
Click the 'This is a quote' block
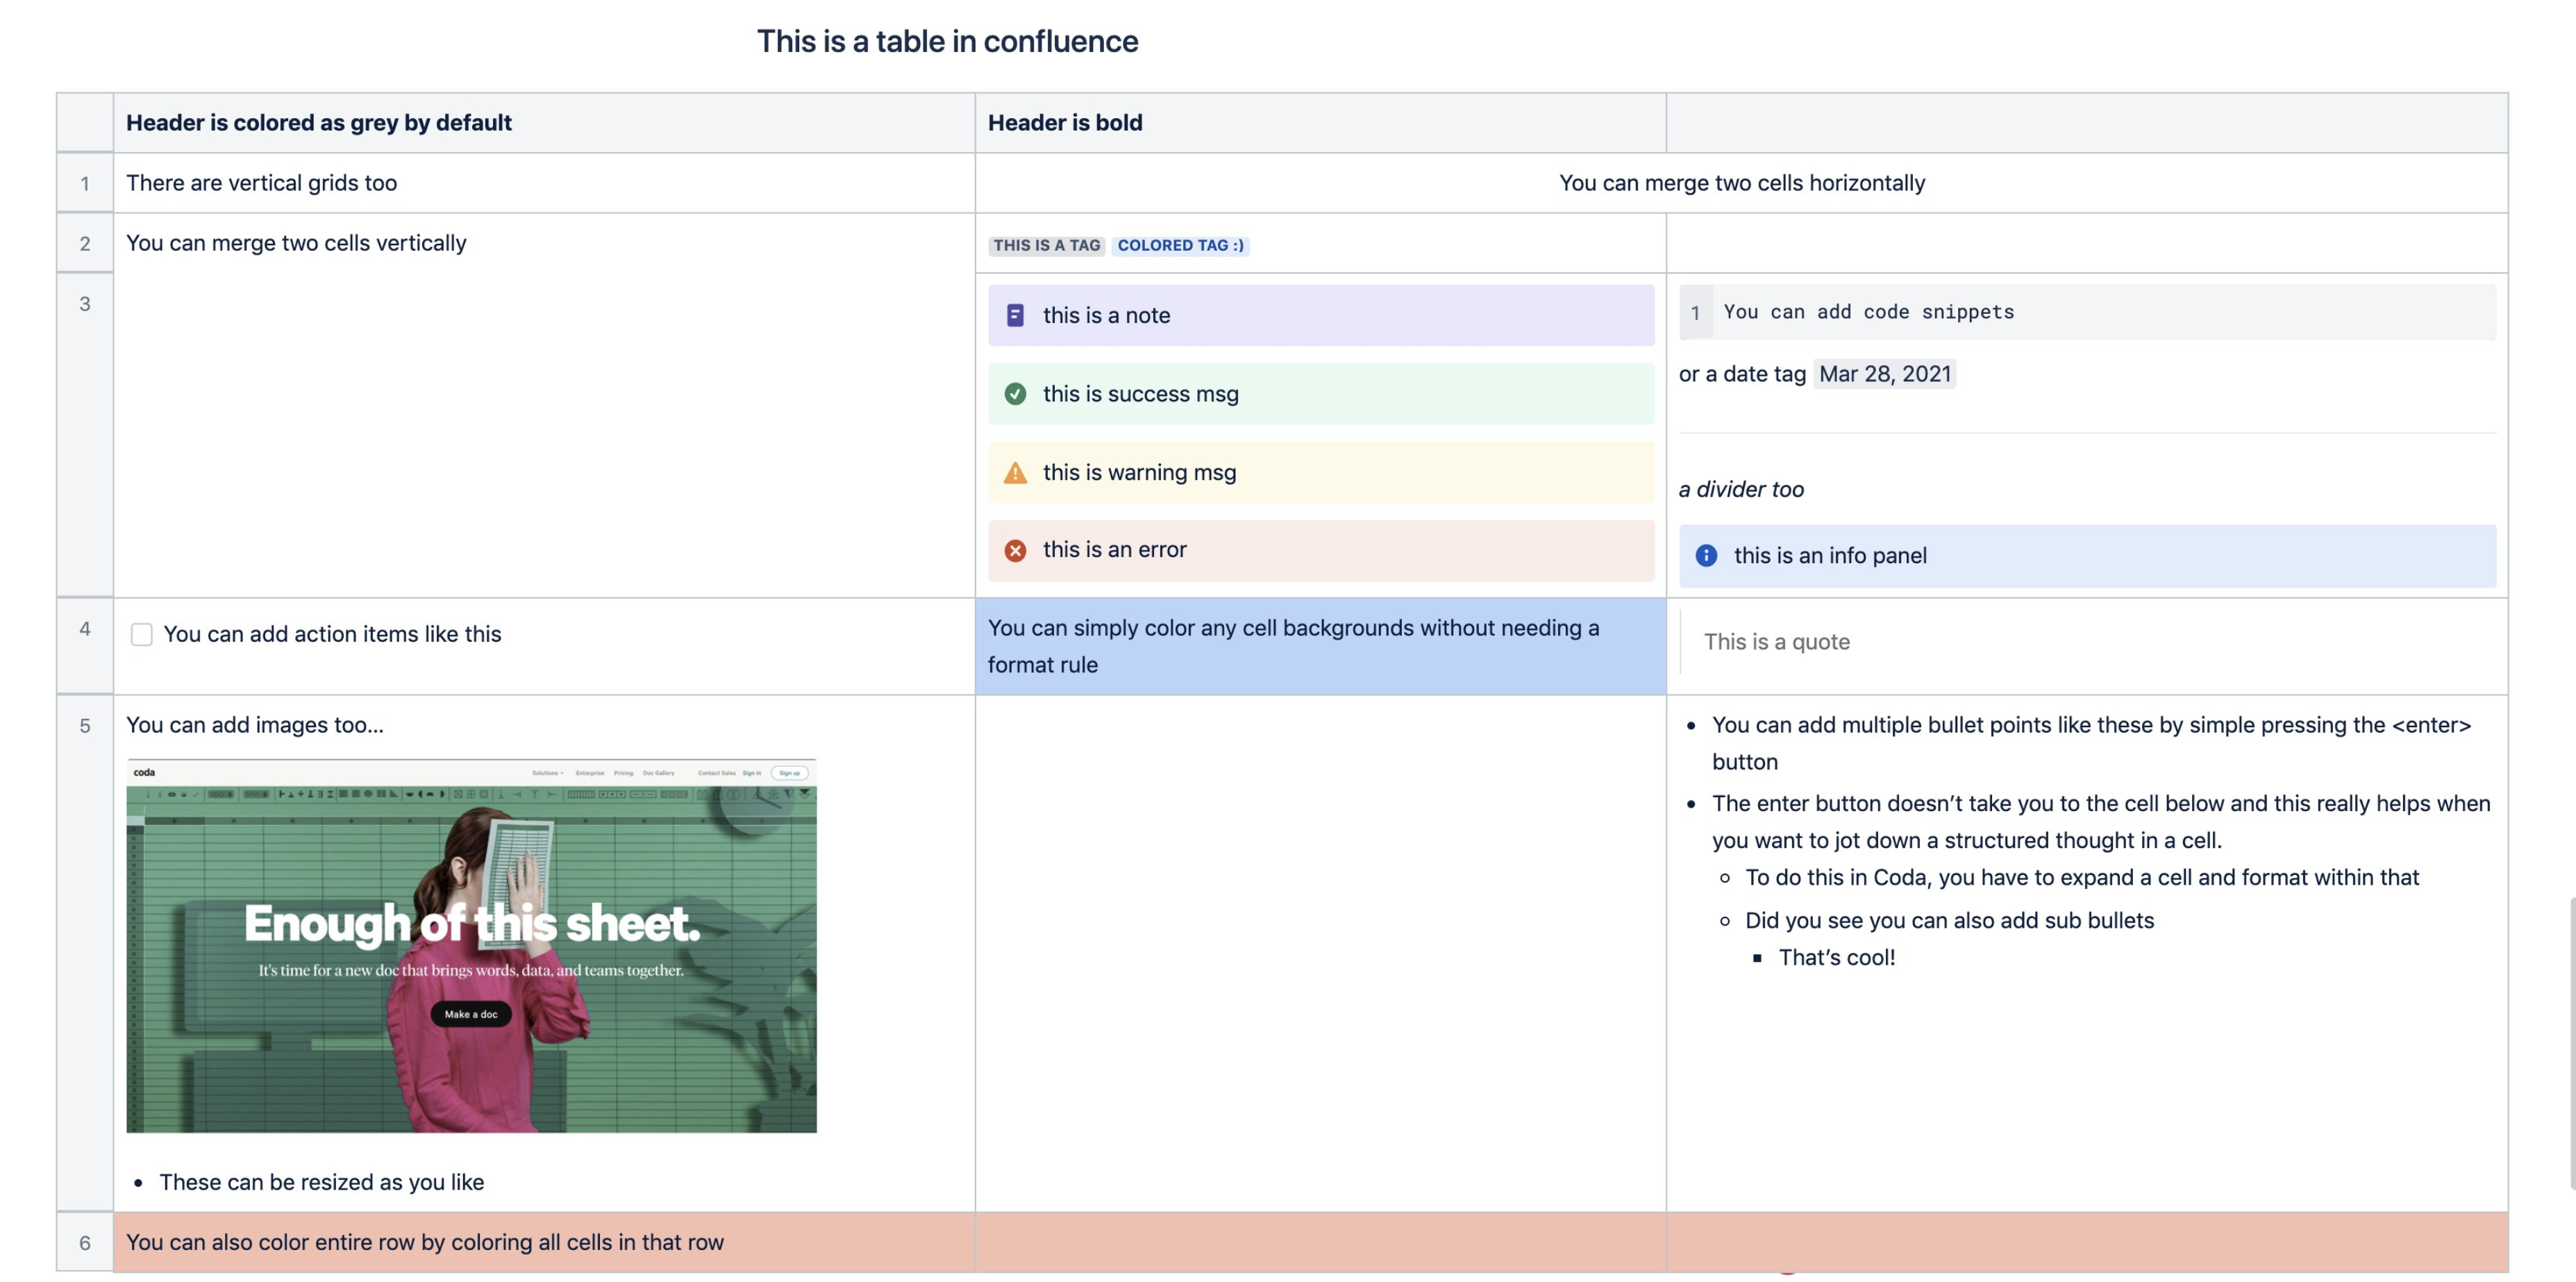point(1776,642)
